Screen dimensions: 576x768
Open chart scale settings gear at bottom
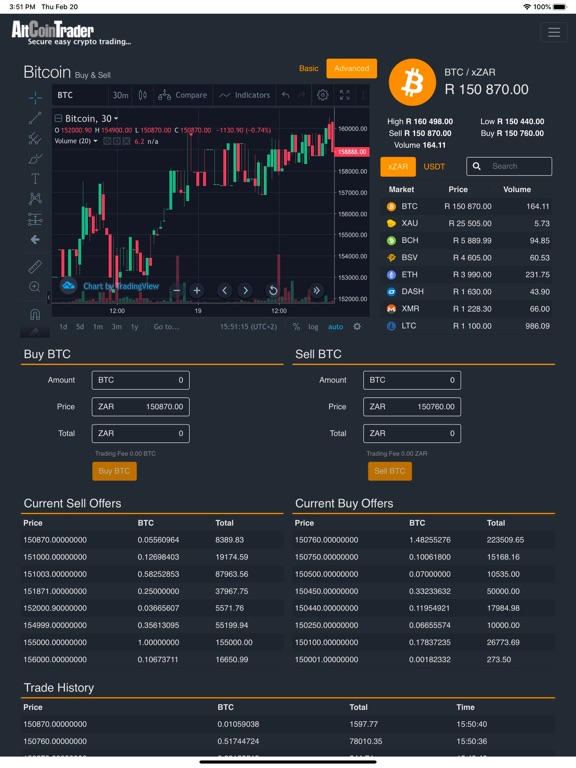[357, 327]
